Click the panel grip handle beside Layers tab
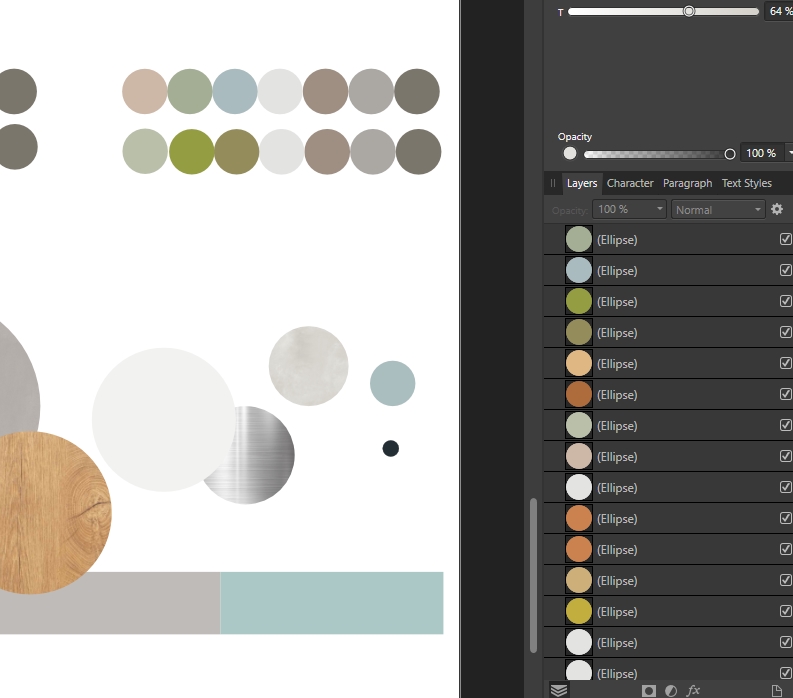The height and width of the screenshot is (698, 793). [x=553, y=183]
